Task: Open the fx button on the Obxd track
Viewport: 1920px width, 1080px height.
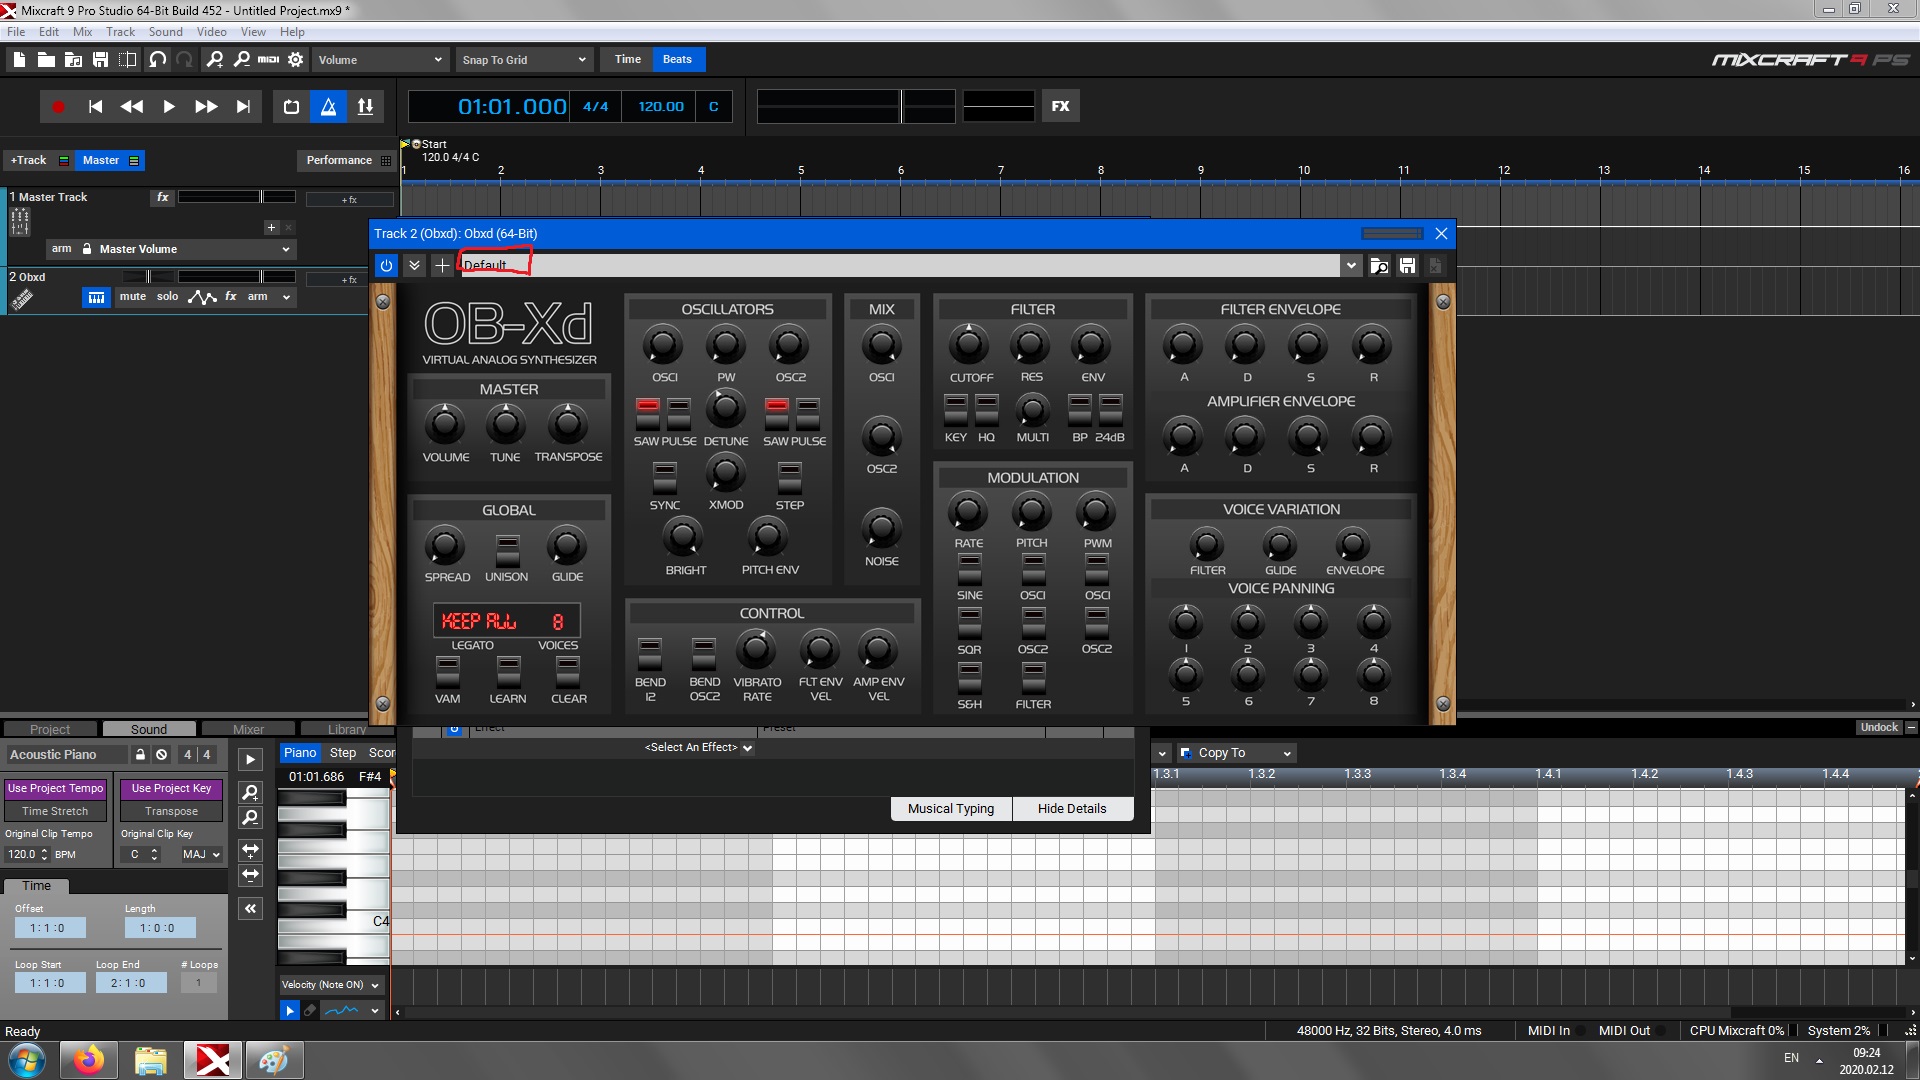Action: pos(231,297)
